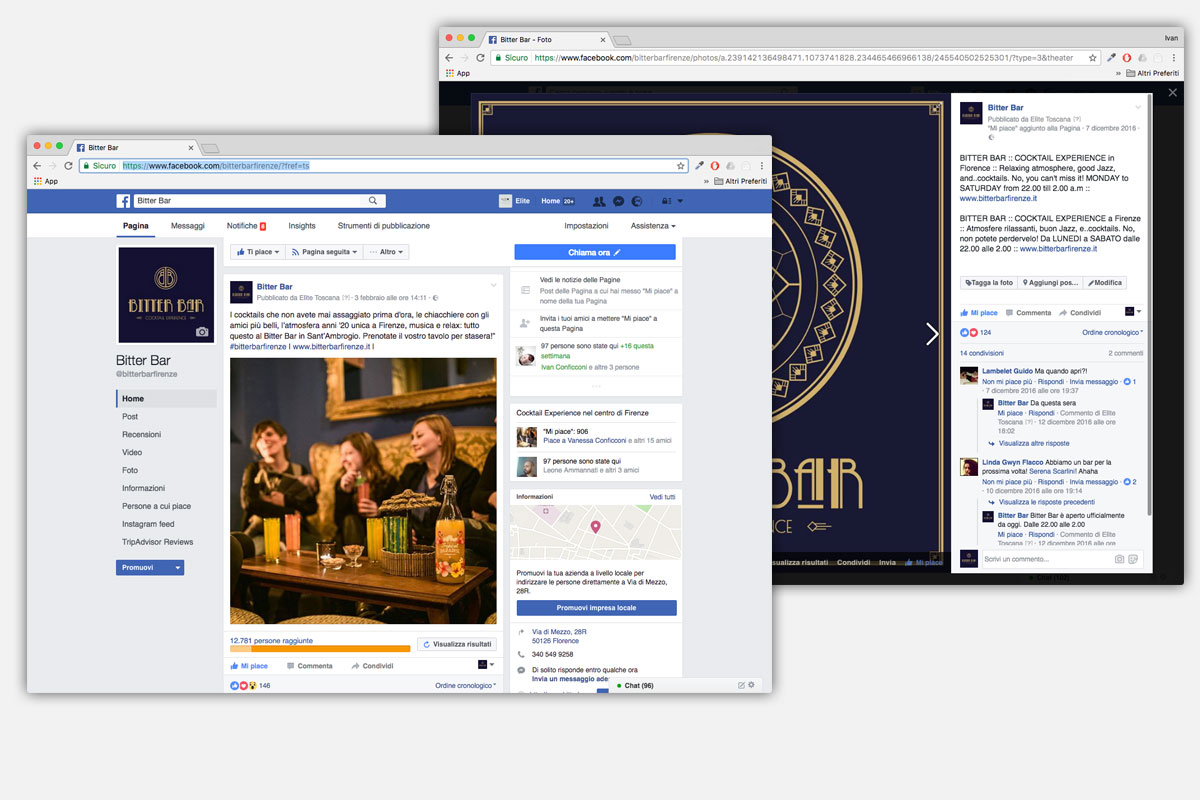Open Chrome menu in the Foto window
This screenshot has width=1200, height=800.
point(1174,58)
